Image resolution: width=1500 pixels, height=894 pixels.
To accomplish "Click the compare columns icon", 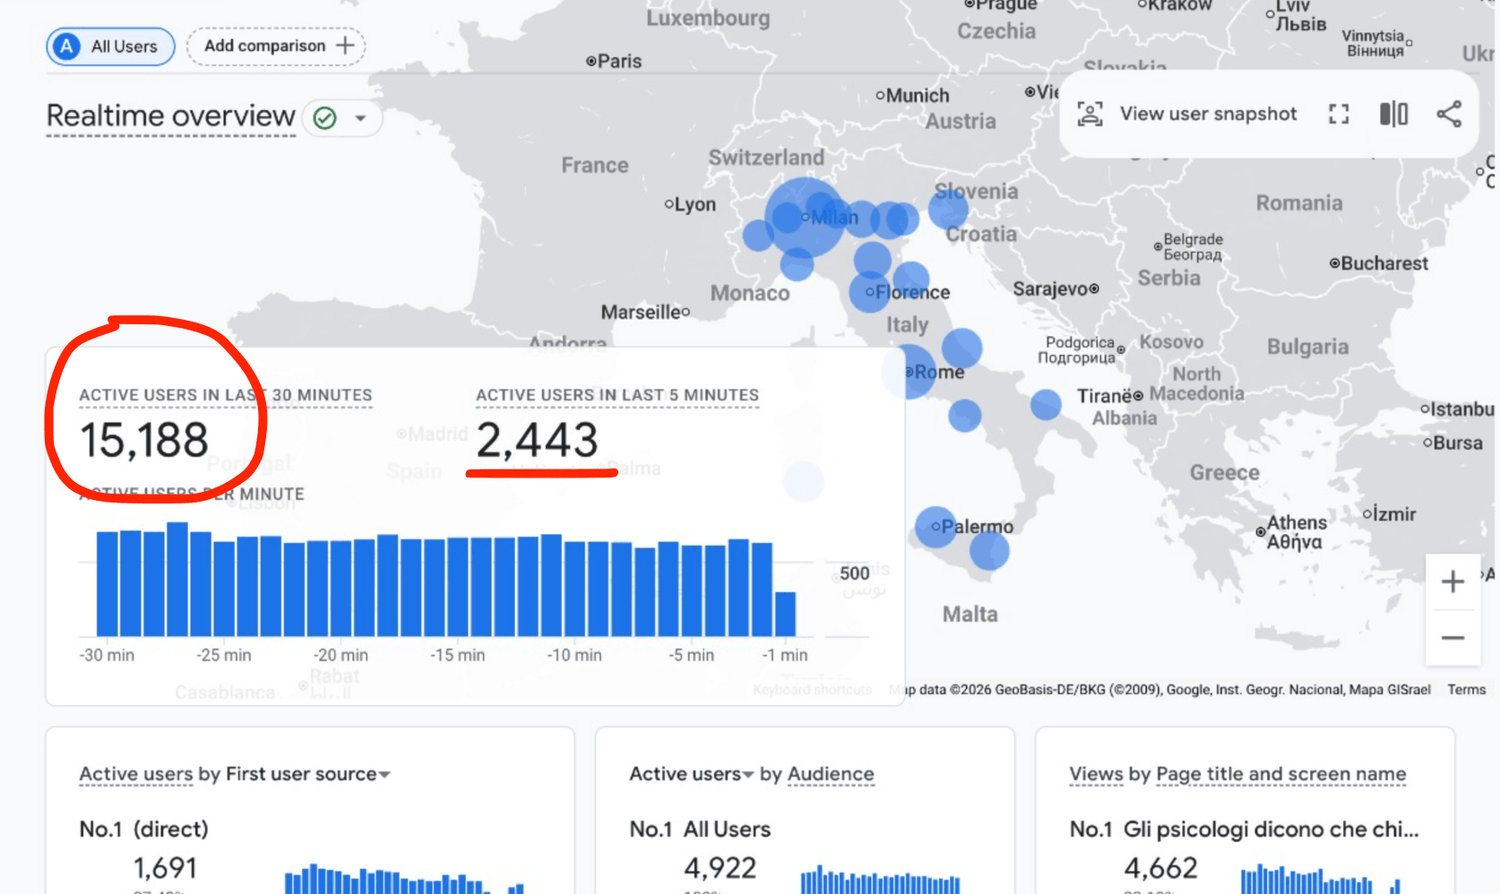I will 1393,114.
